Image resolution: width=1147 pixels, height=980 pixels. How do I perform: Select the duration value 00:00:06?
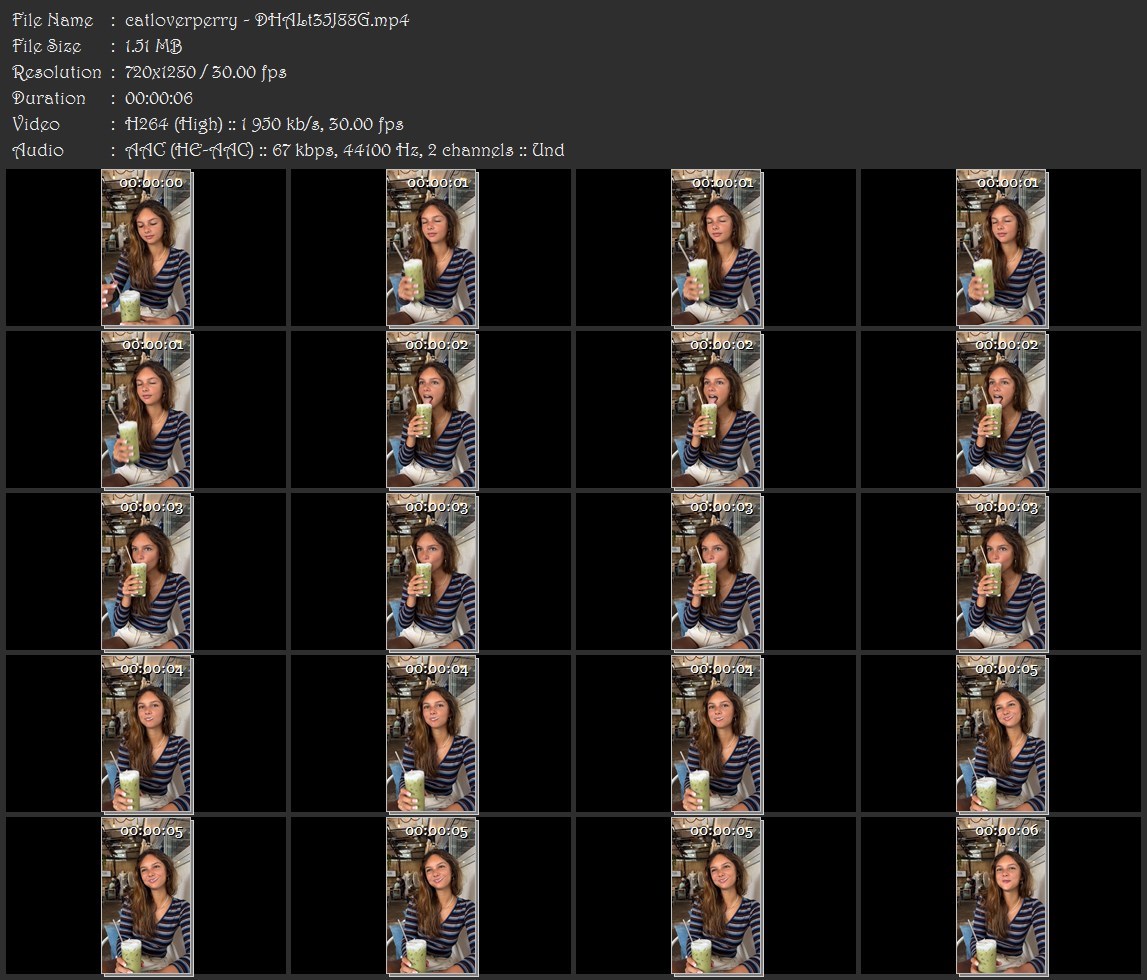coord(159,98)
